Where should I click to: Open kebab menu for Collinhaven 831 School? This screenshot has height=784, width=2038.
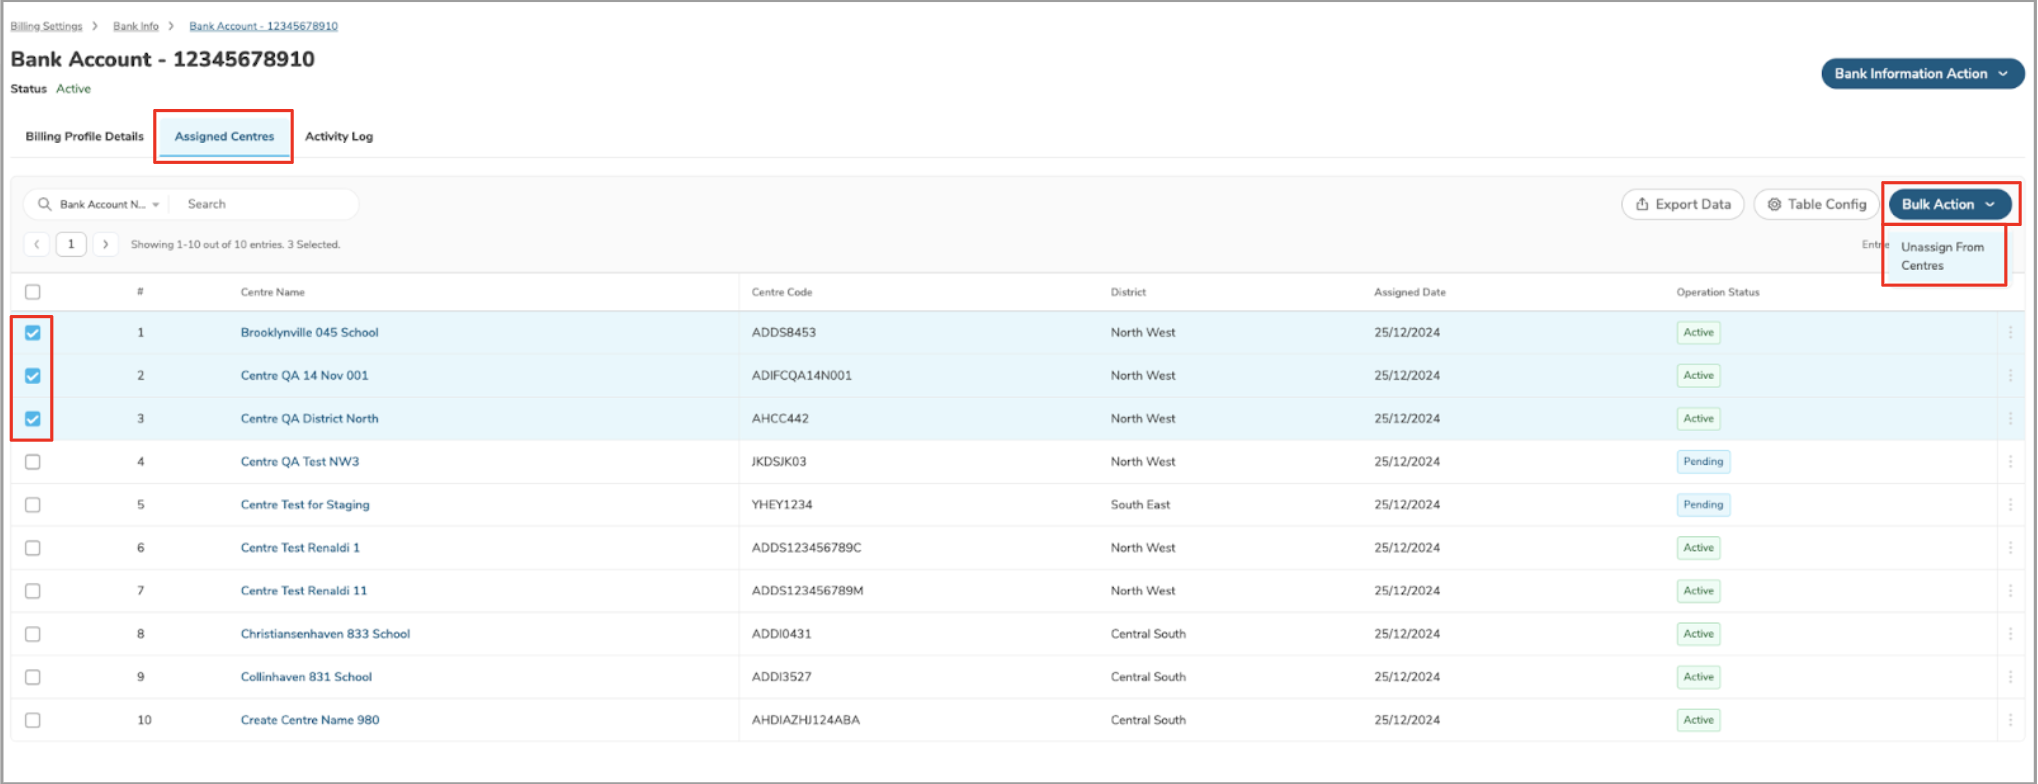click(x=2010, y=677)
